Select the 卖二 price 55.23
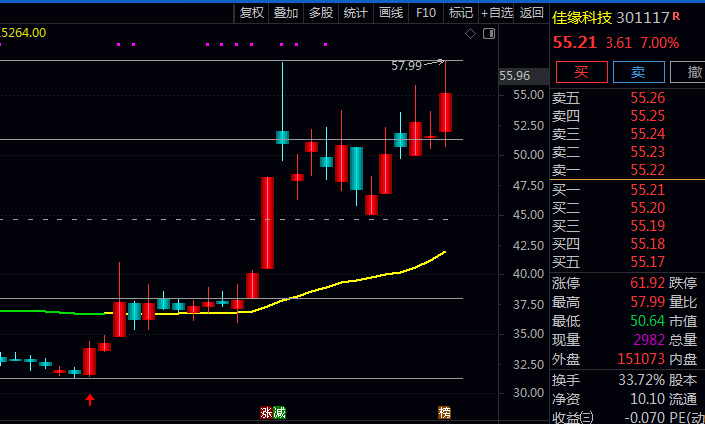This screenshot has width=705, height=424. (x=647, y=152)
